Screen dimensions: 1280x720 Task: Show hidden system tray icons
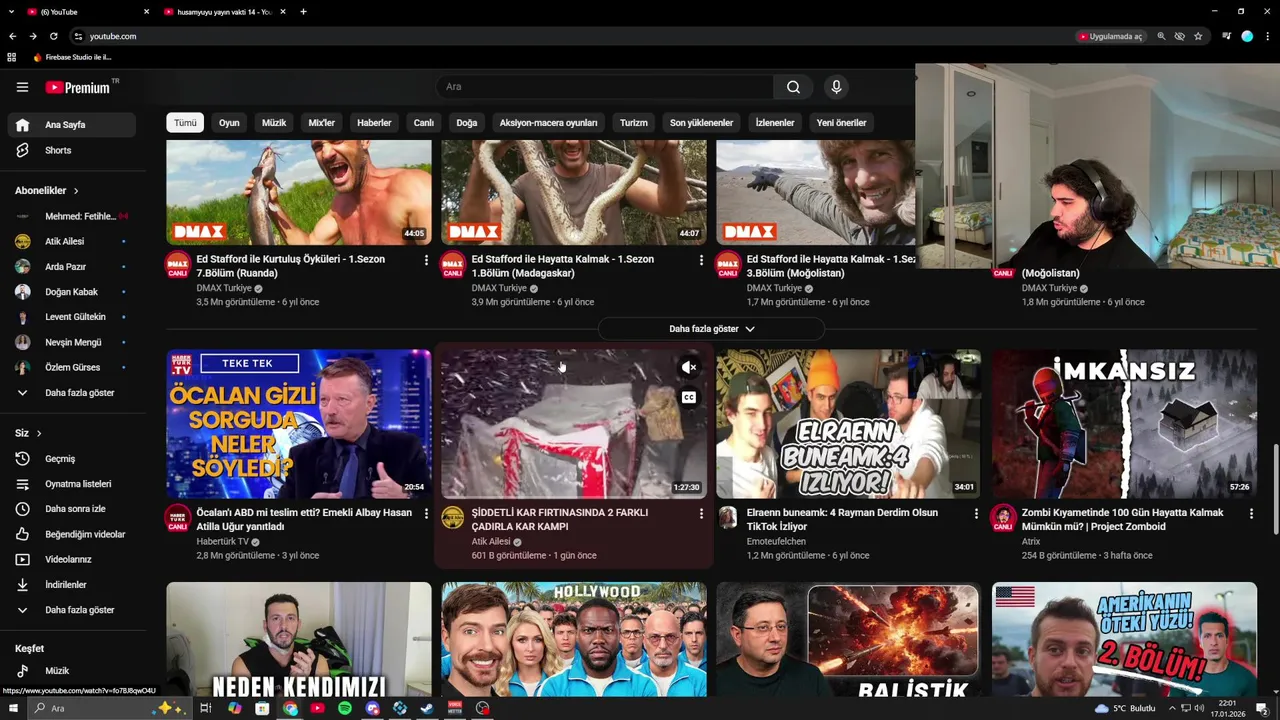(1173, 708)
